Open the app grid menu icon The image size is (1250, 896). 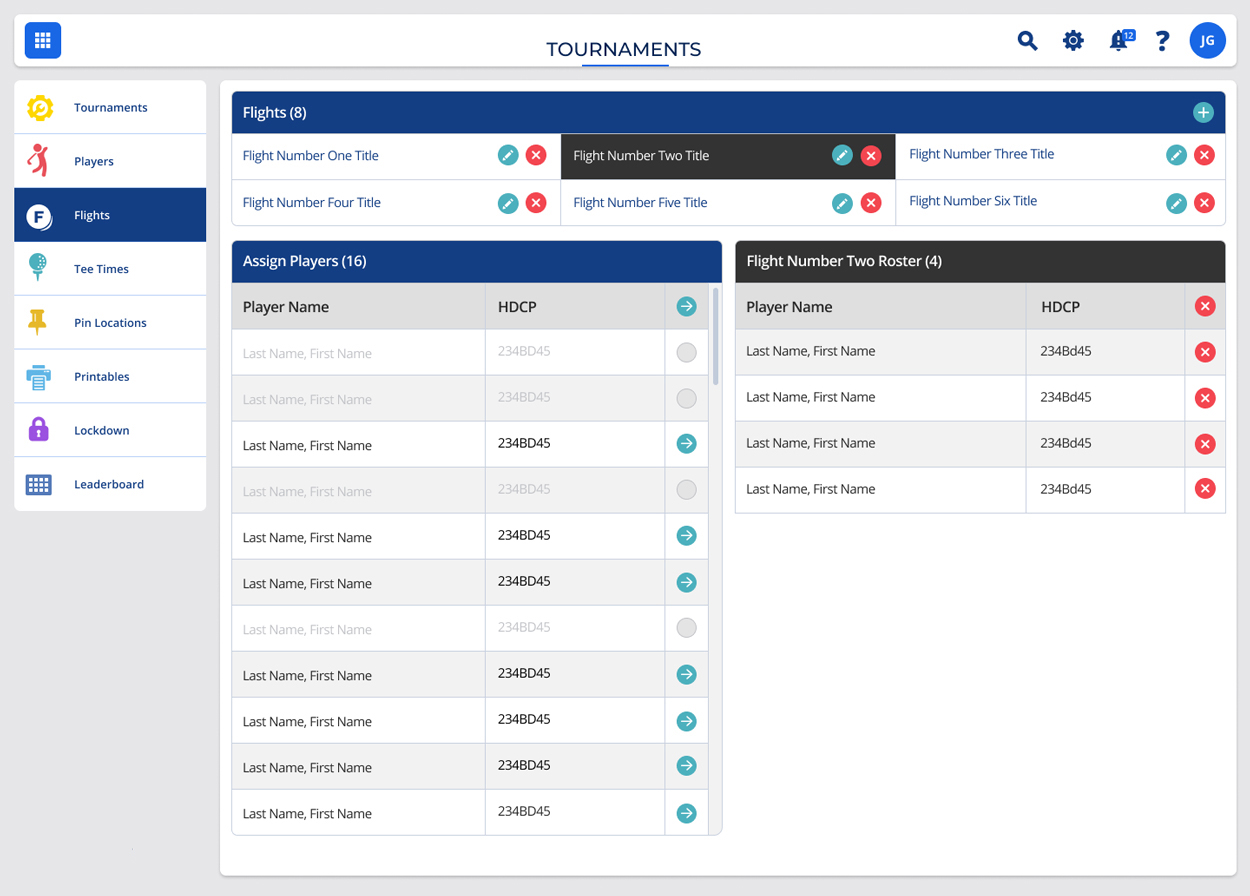(x=43, y=41)
